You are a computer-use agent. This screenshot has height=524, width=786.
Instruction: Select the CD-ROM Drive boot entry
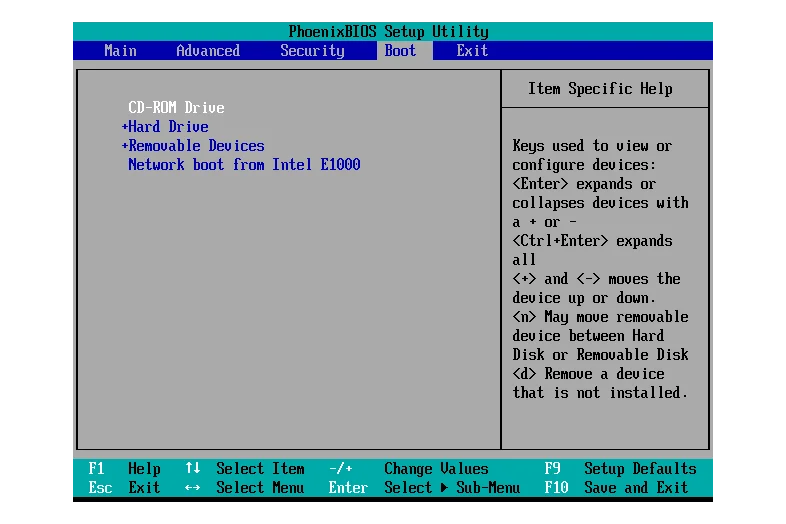click(176, 107)
